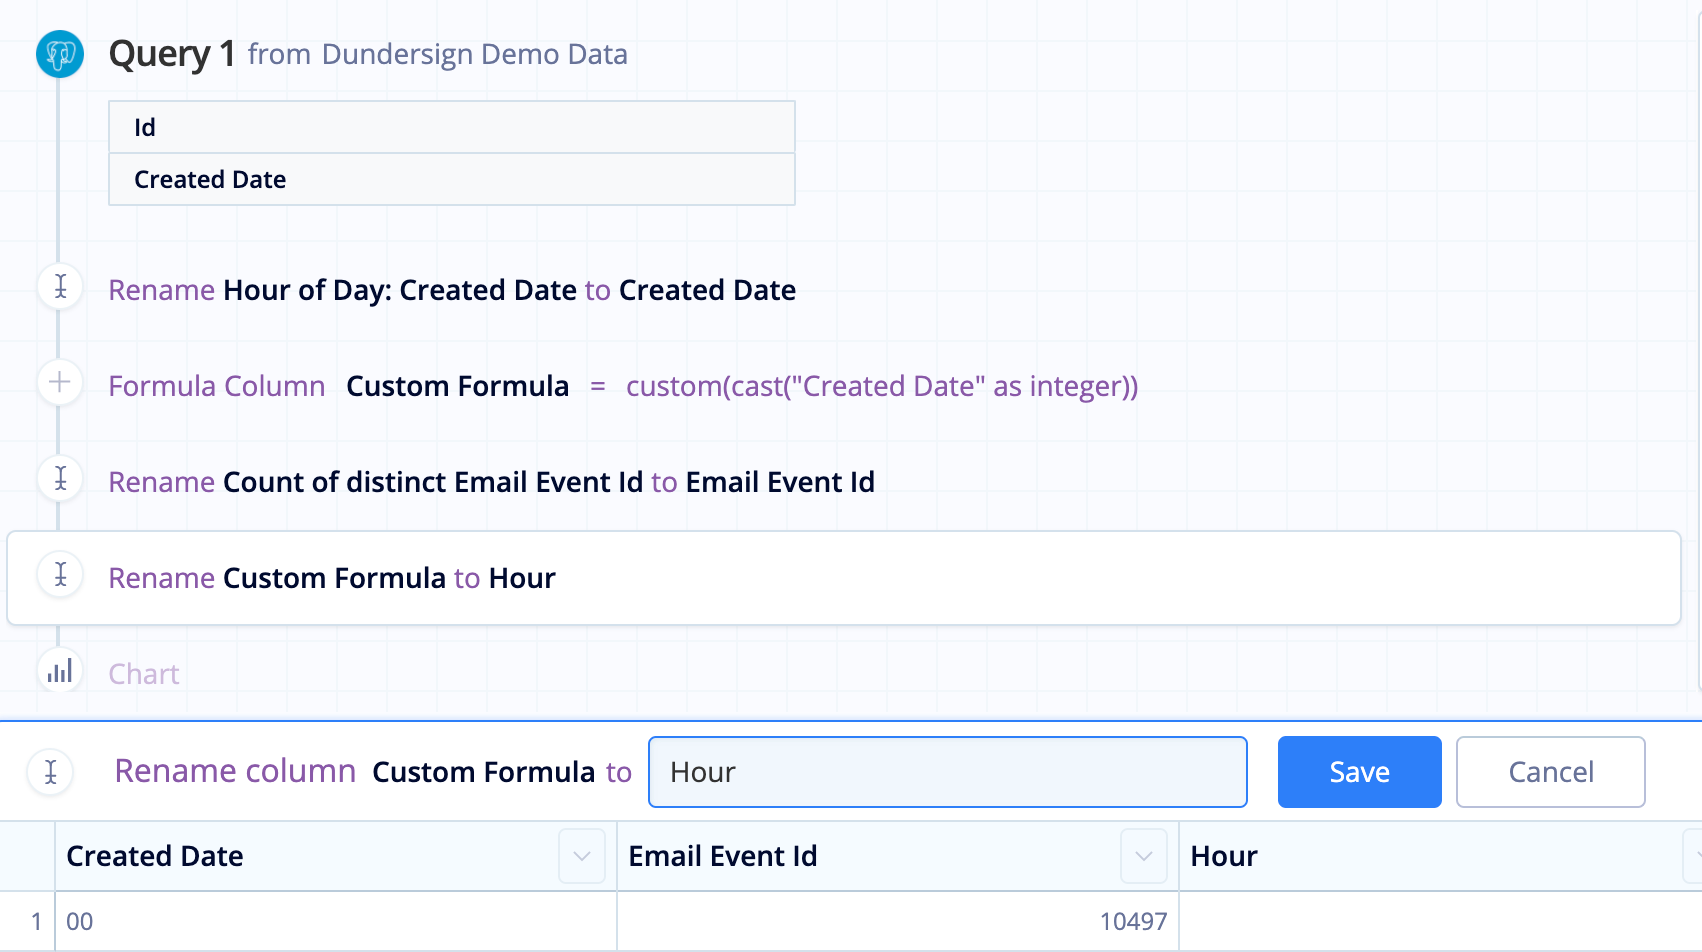Select the Rename Custom Formula to Hour step

844,578
